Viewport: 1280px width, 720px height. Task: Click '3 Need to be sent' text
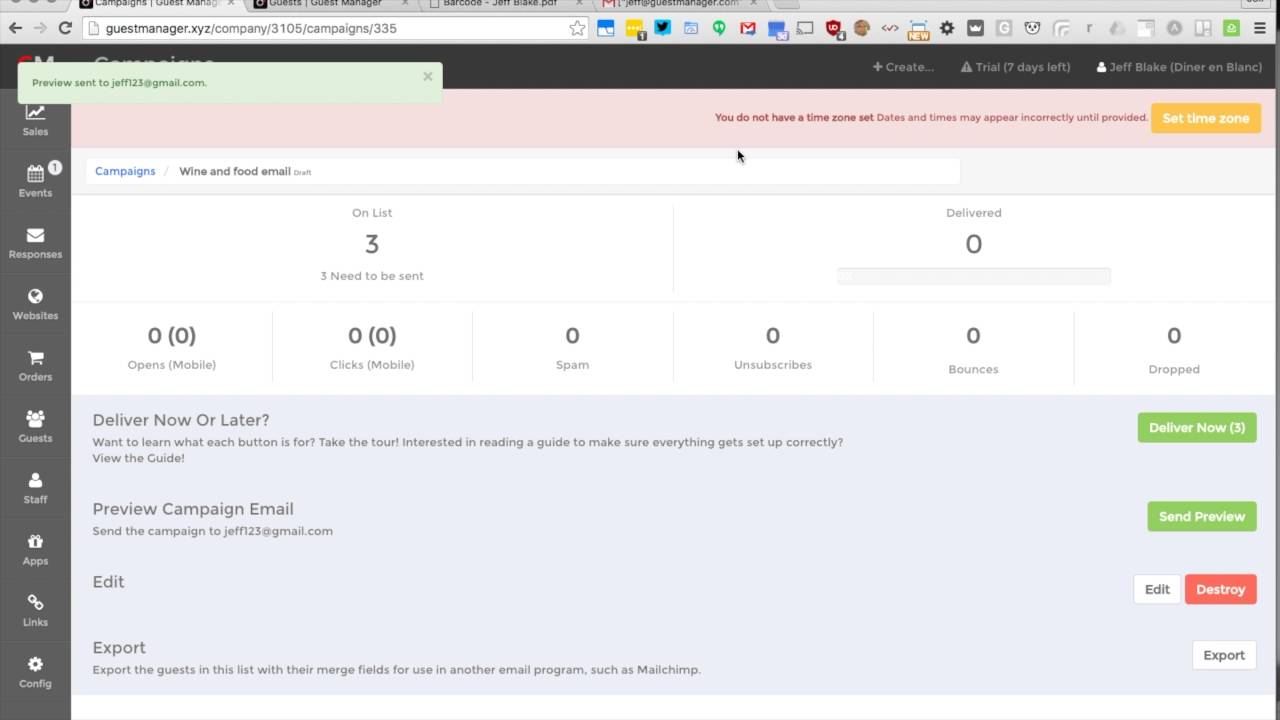click(372, 276)
